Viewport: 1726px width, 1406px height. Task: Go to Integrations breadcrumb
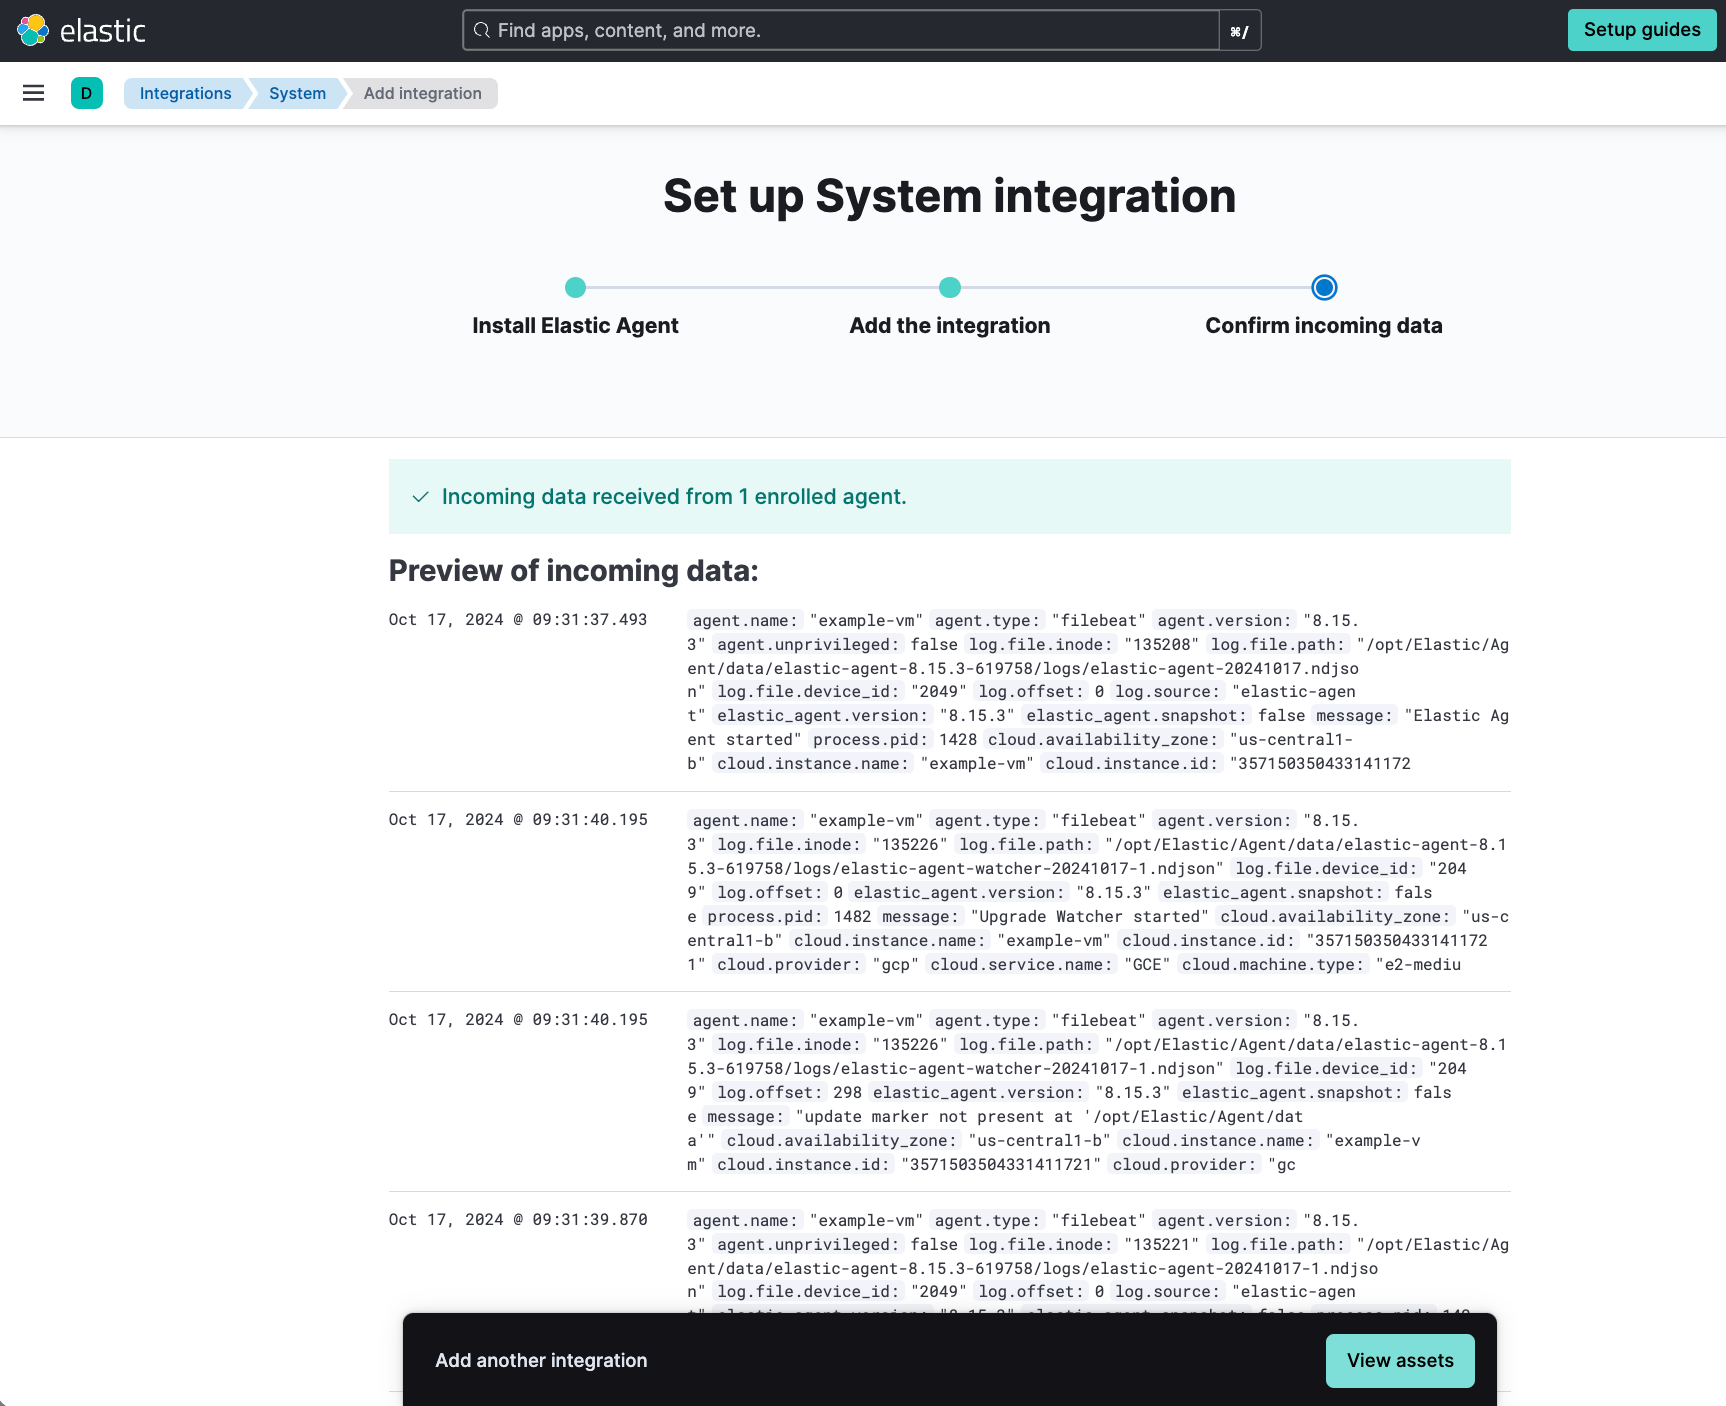185,93
